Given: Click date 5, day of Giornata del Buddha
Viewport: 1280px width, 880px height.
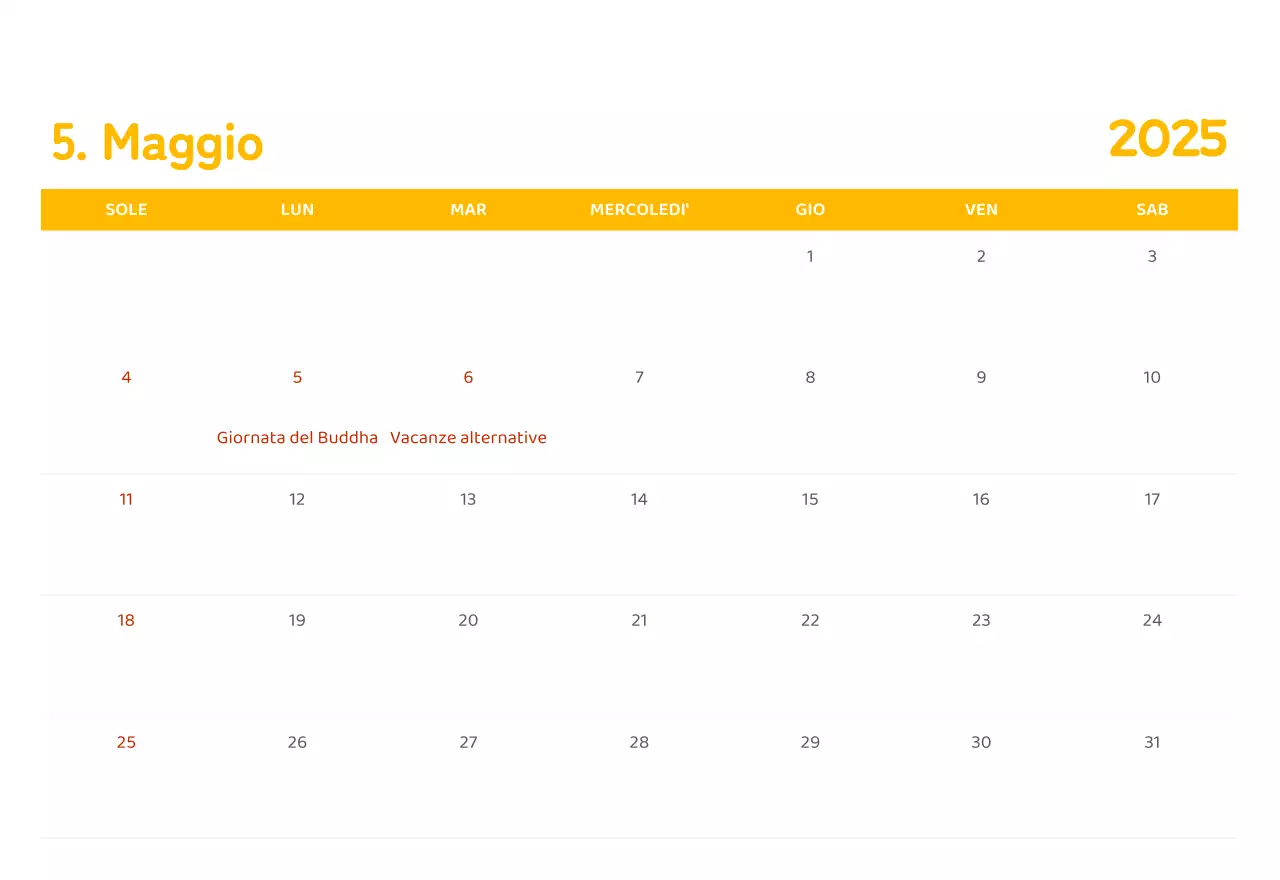Looking at the screenshot, I should click(297, 377).
